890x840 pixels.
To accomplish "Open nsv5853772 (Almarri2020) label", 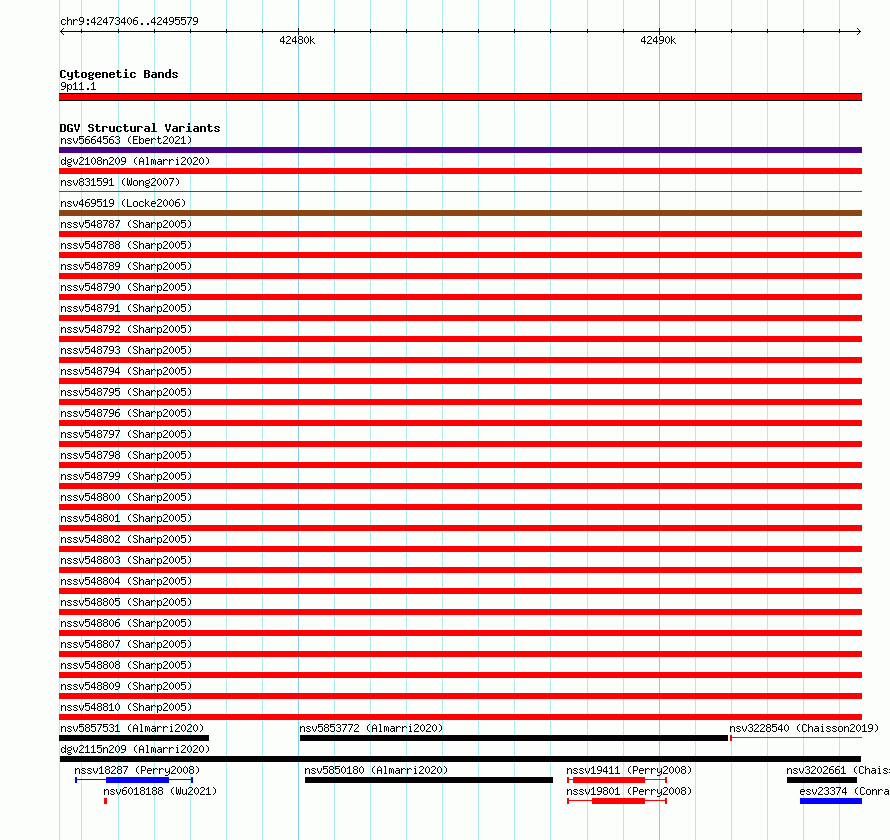I will pos(371,728).
